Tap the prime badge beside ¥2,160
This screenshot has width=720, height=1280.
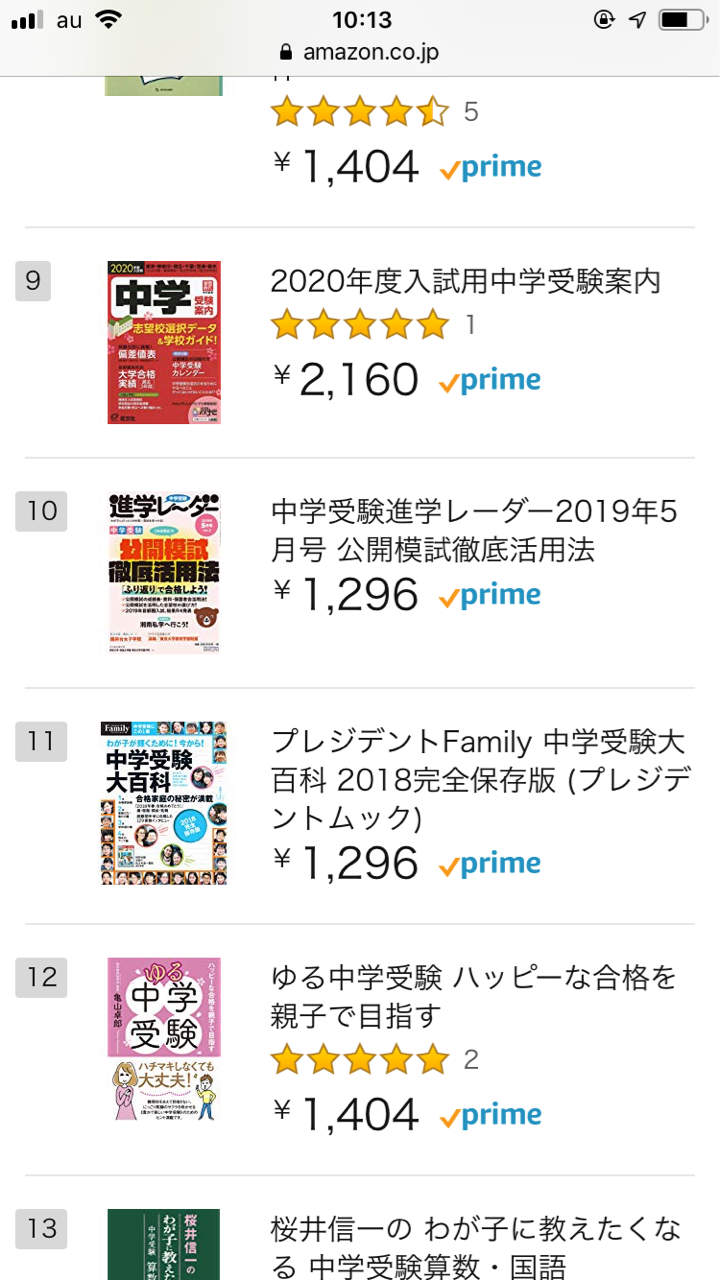click(x=490, y=381)
